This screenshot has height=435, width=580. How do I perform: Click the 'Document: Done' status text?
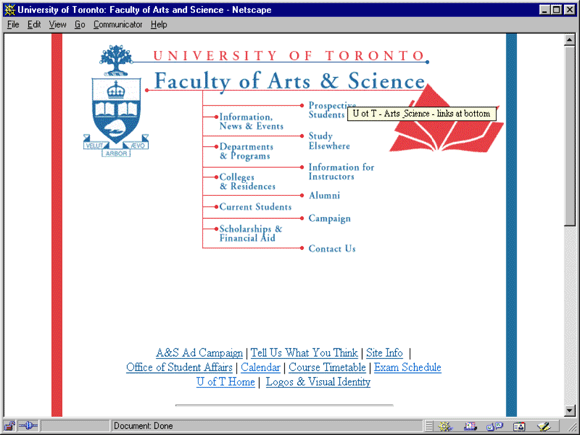[x=143, y=426]
